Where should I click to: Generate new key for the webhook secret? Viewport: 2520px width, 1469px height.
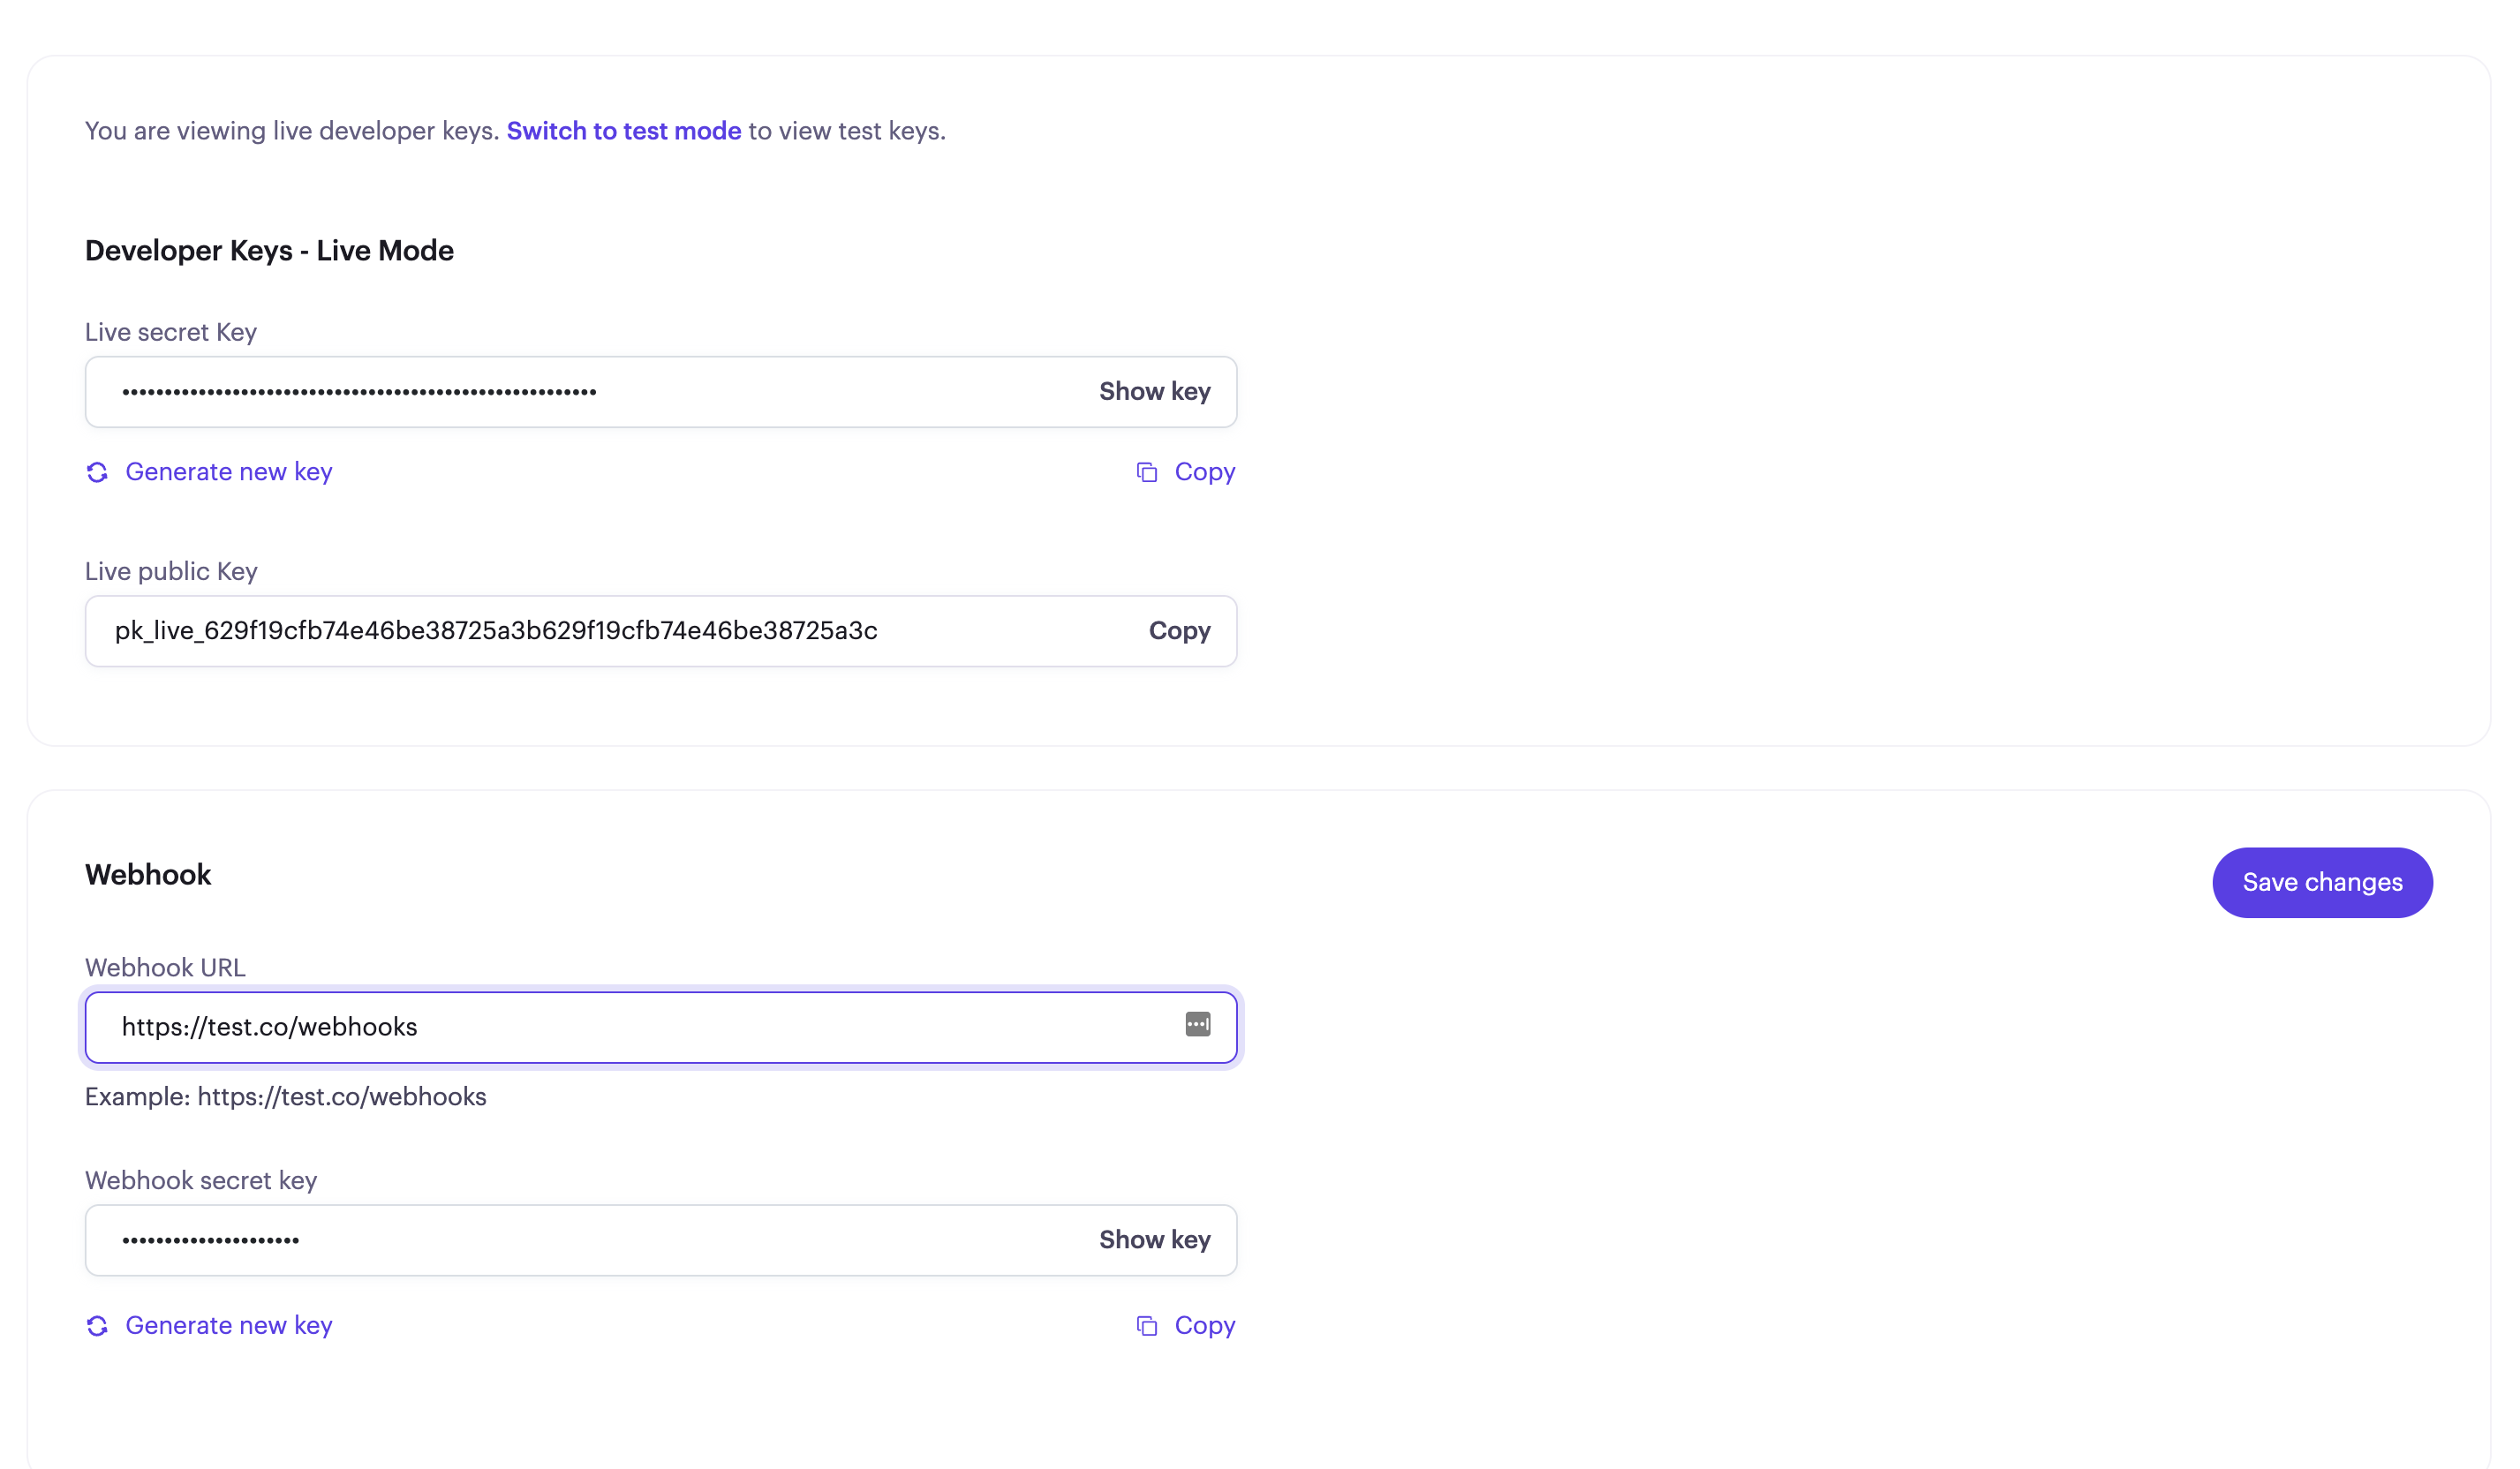tap(228, 1326)
